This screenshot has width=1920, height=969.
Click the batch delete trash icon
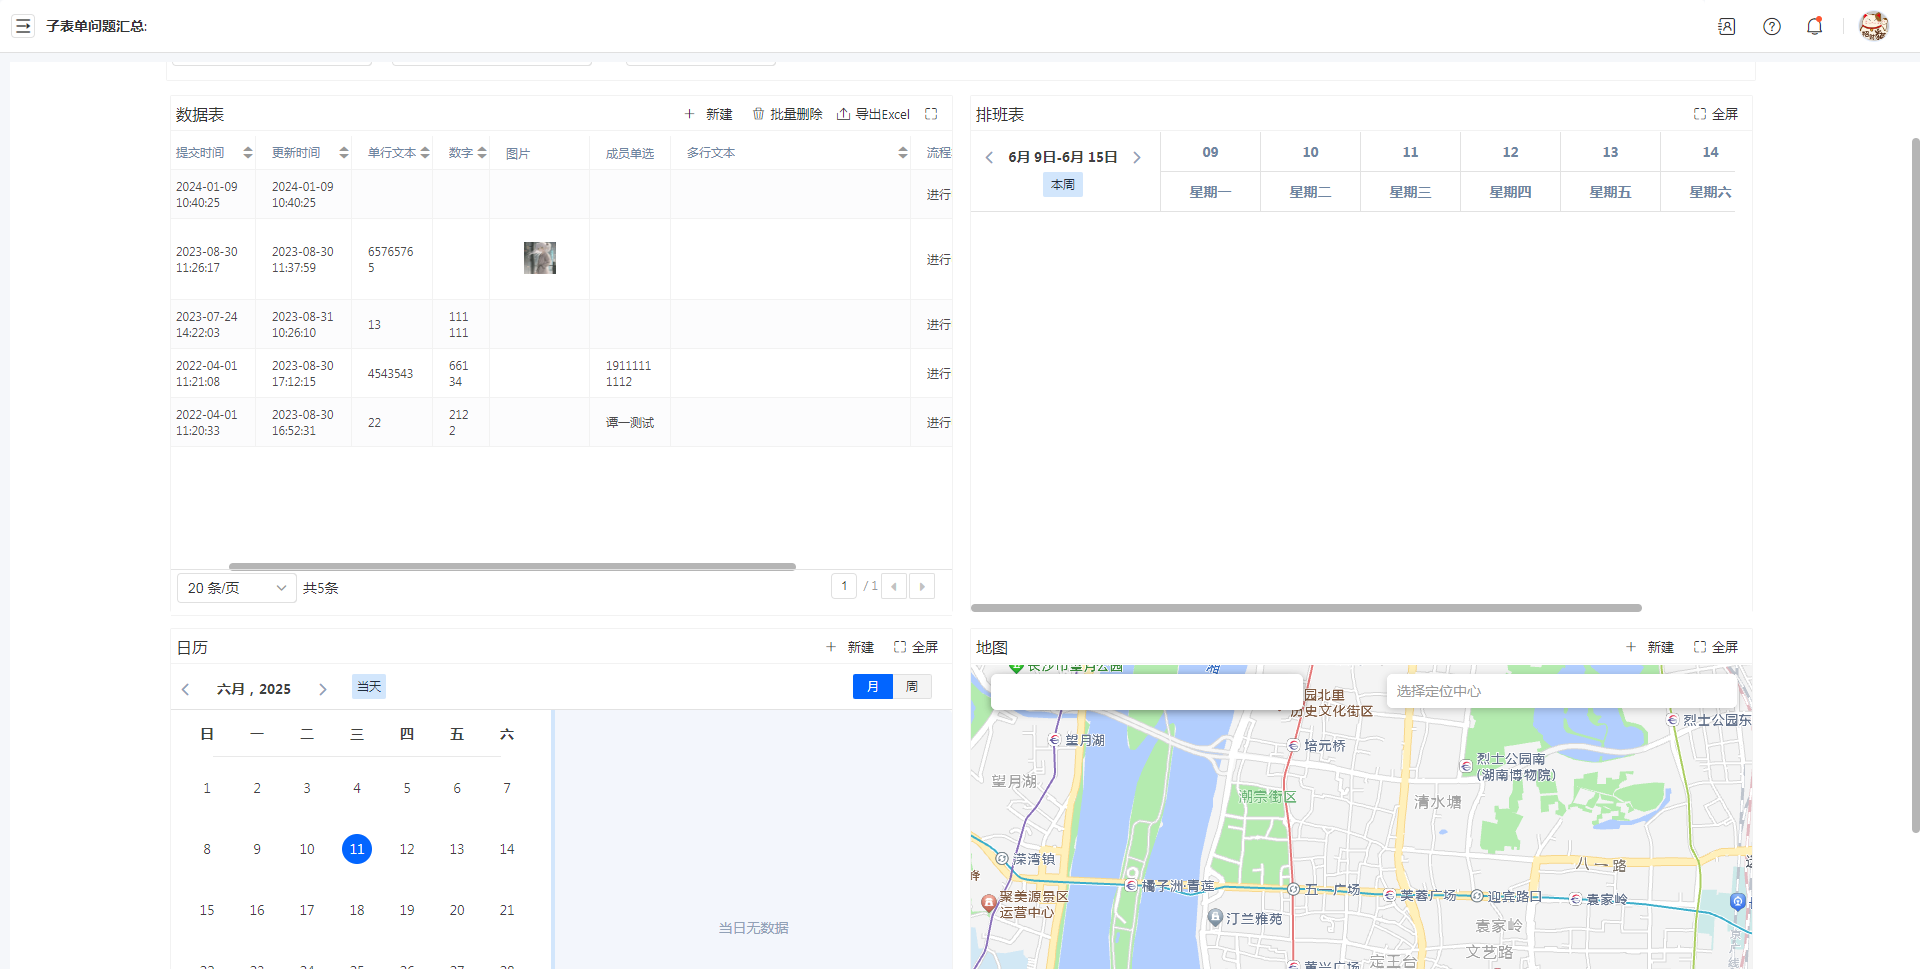point(758,114)
